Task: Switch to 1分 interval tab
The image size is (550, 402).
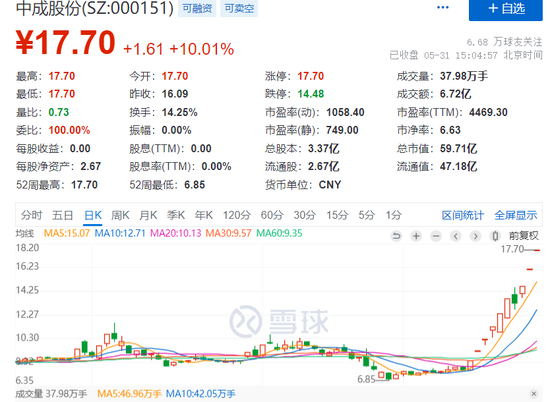Action: (393, 215)
